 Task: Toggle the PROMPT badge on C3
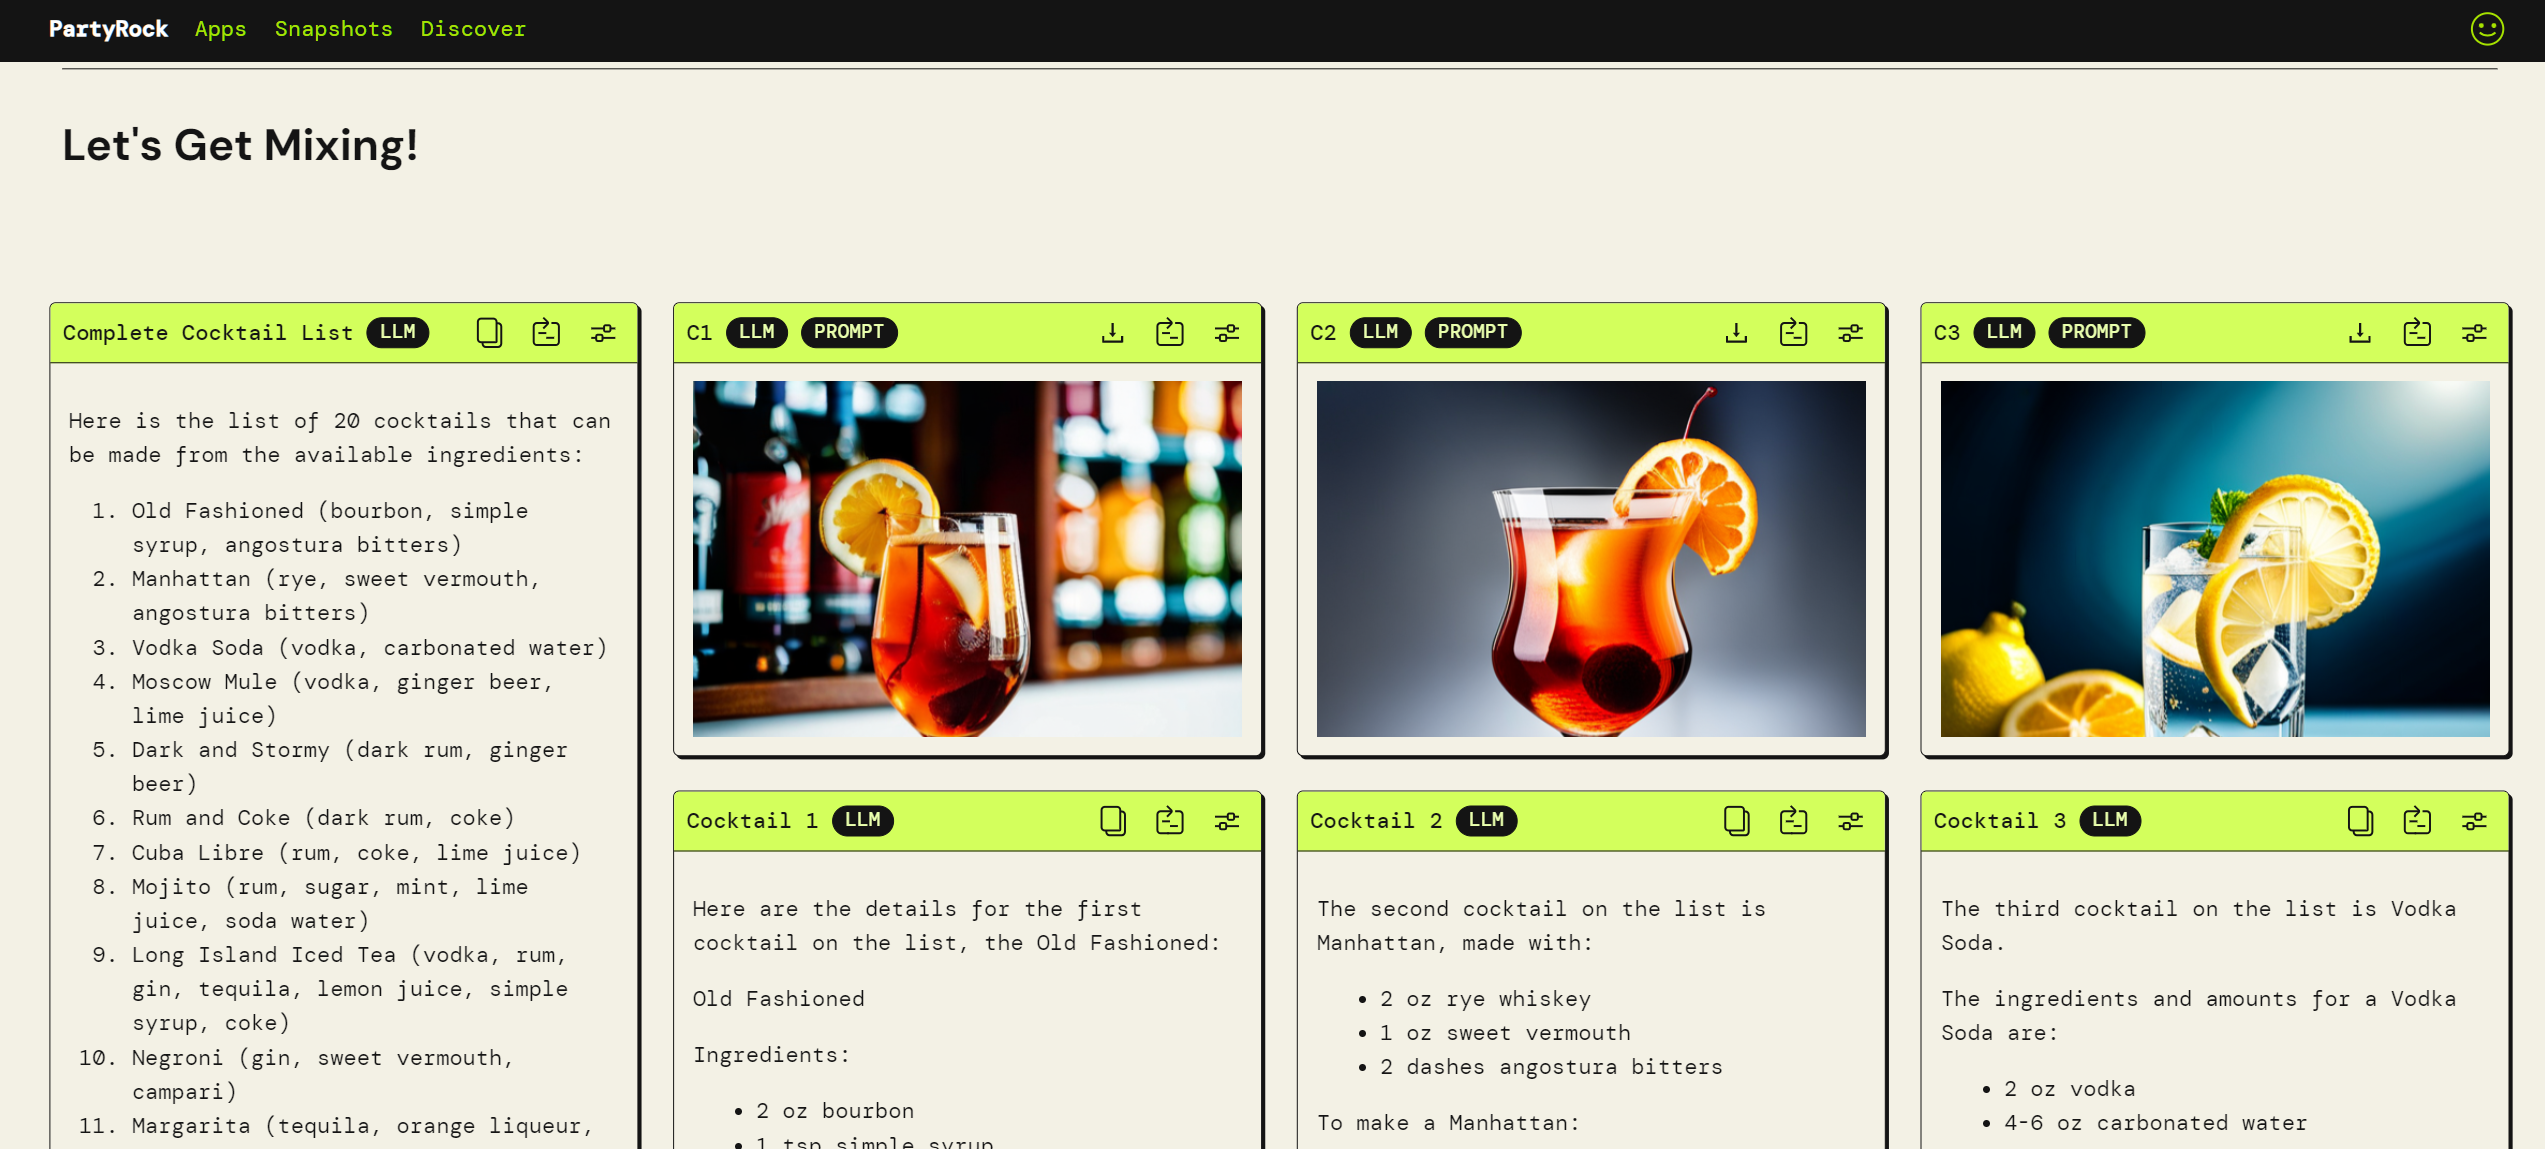point(2095,332)
